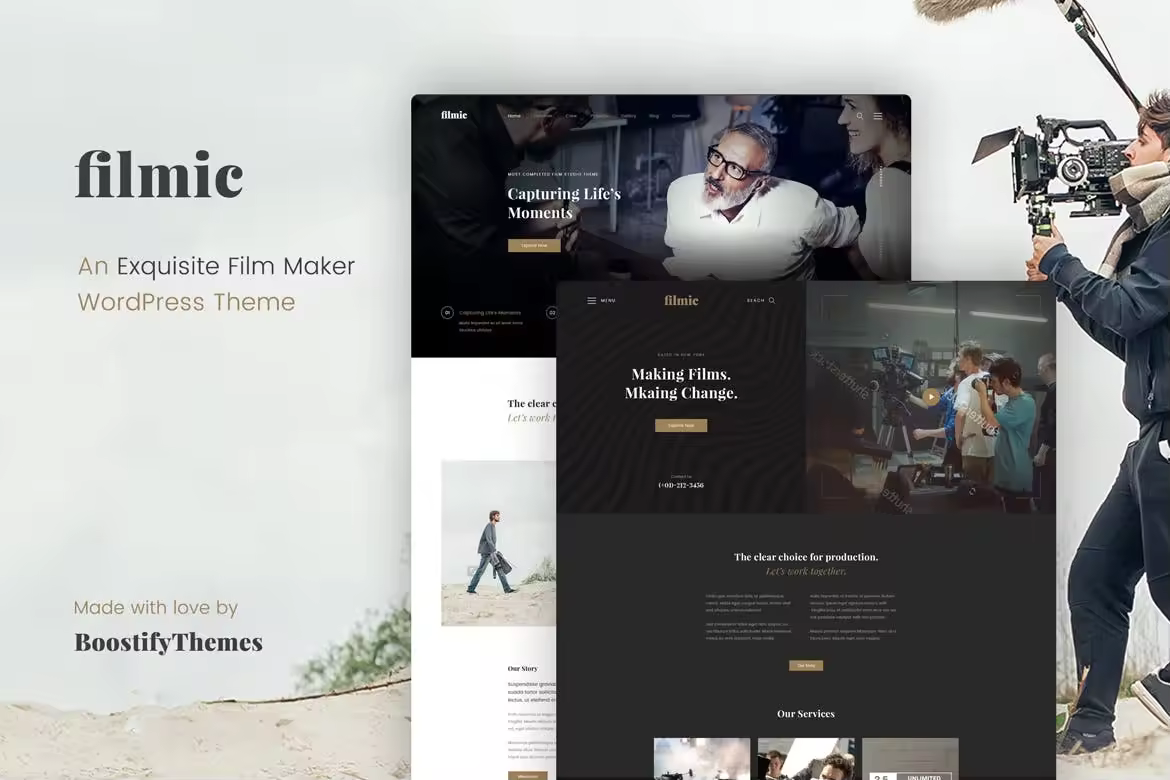Viewport: 1170px width, 780px height.
Task: Click 'An Exquisite Film Maker' subtitle text
Action: click(216, 266)
